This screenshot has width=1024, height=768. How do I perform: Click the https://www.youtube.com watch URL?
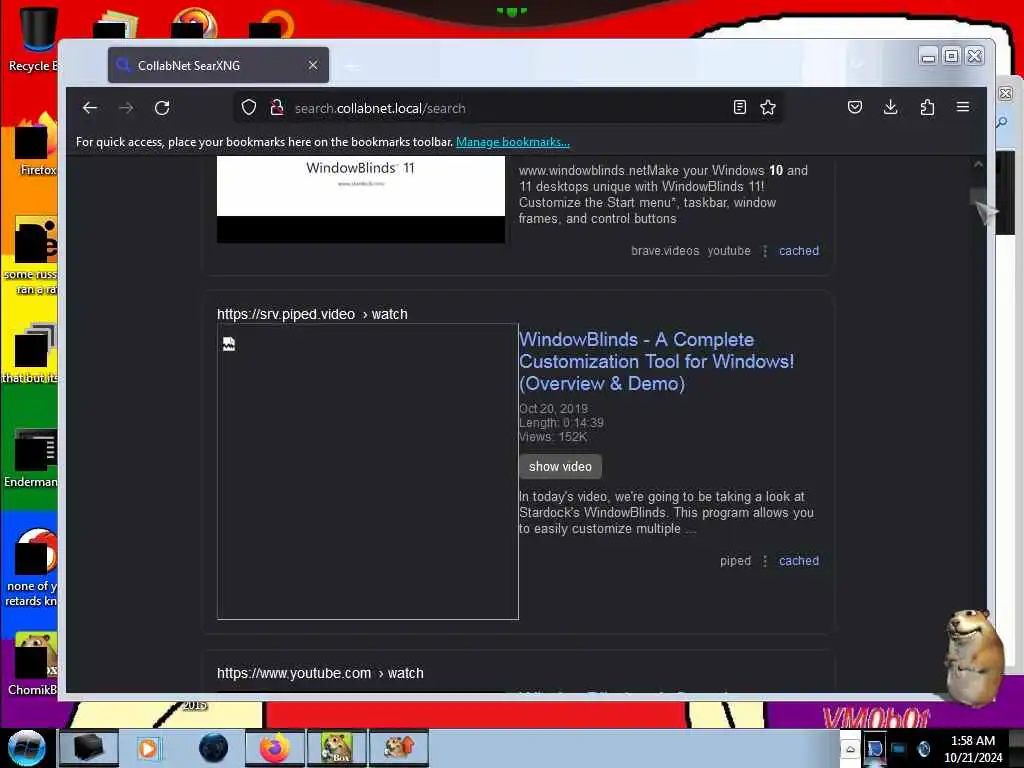pyautogui.click(x=320, y=673)
